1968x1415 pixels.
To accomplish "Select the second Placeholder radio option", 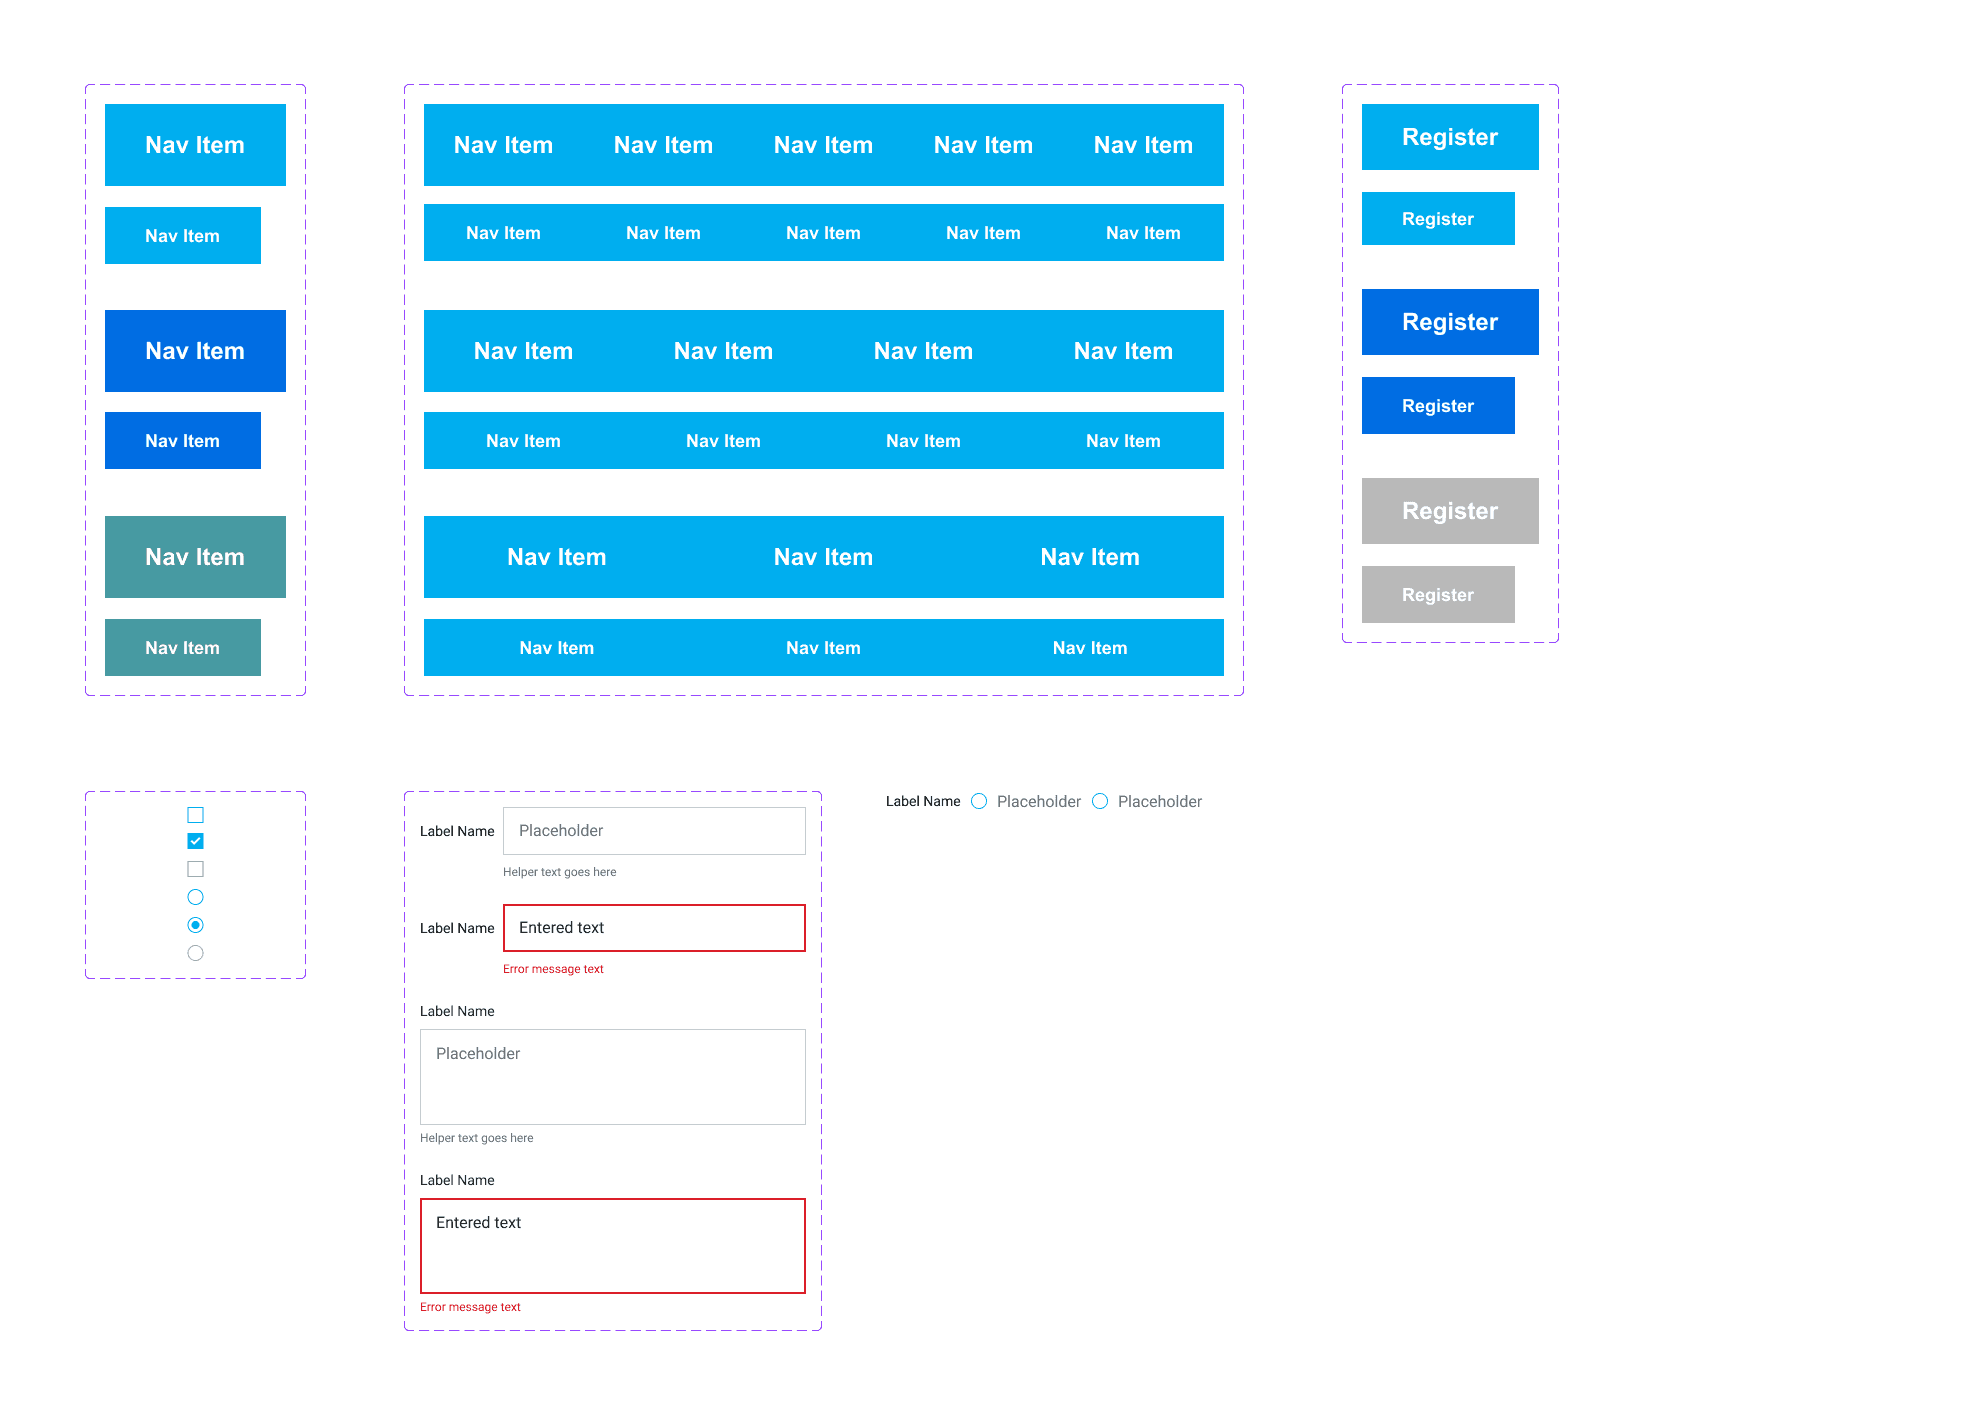I will tap(1100, 801).
